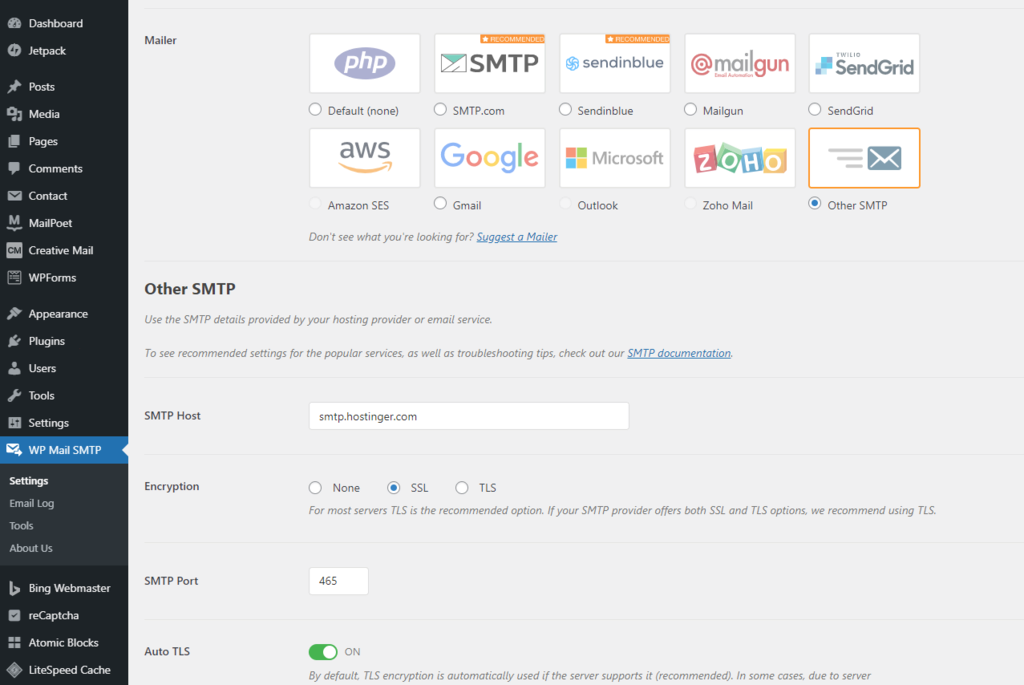Click the Tools wrench icon
Viewport: 1024px width, 685px height.
point(14,396)
